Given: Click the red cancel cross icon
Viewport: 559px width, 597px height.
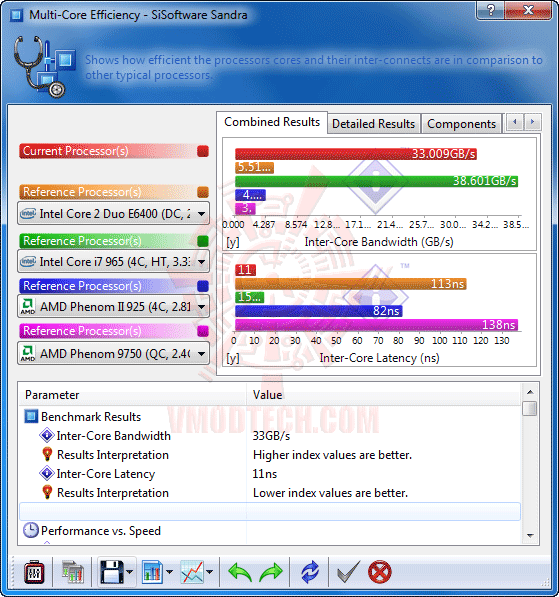Looking at the screenshot, I should tap(379, 572).
